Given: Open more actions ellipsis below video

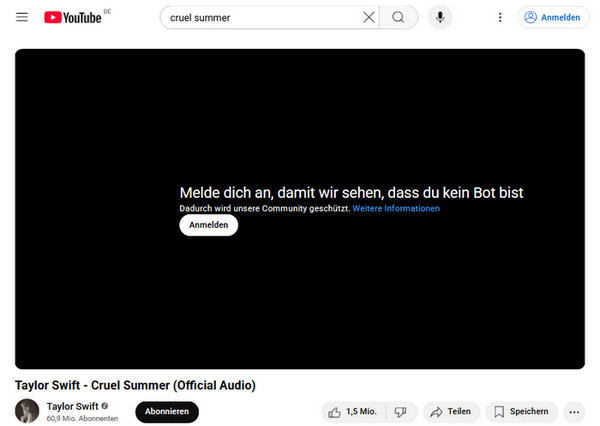Looking at the screenshot, I should (574, 412).
